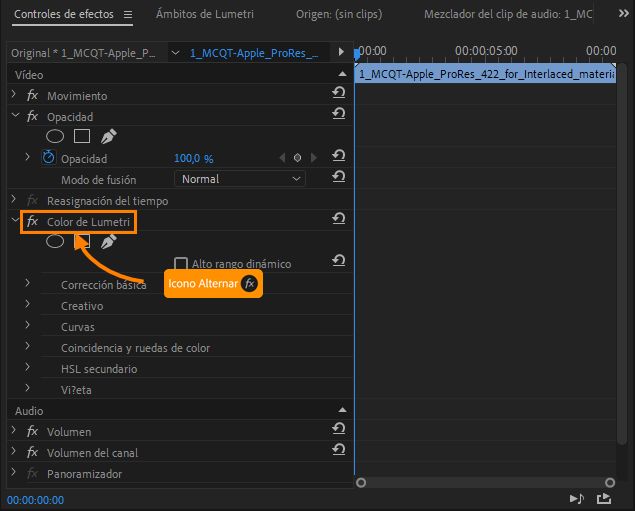Collapse the Opacidad effect group
Screen dimensions: 635x511
point(15,115)
